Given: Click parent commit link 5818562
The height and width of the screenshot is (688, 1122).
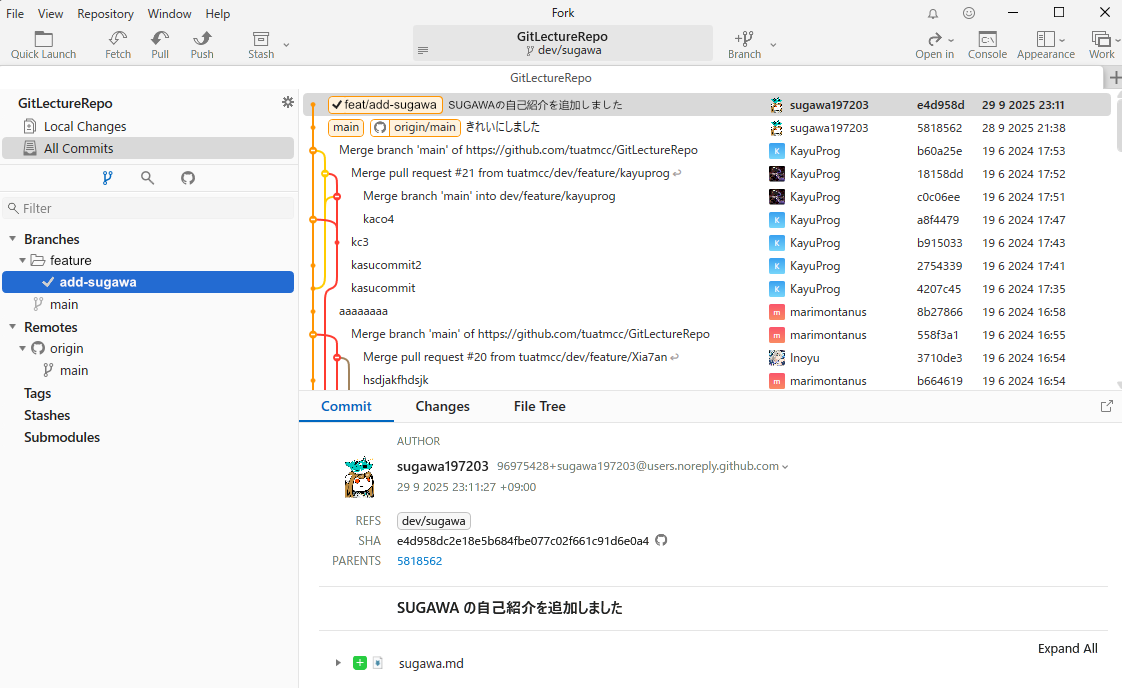Looking at the screenshot, I should click(419, 561).
